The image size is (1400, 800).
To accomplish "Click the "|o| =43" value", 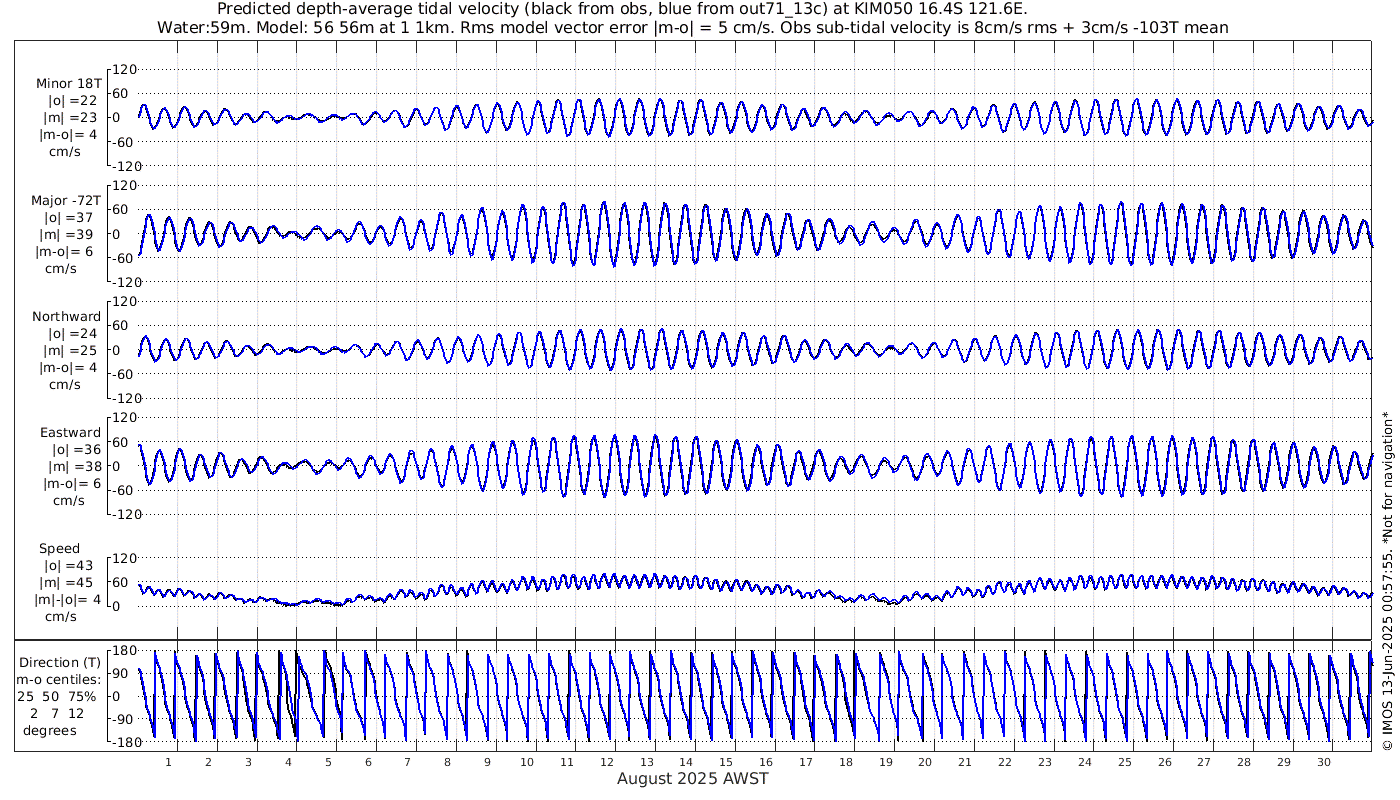I will pos(69,566).
